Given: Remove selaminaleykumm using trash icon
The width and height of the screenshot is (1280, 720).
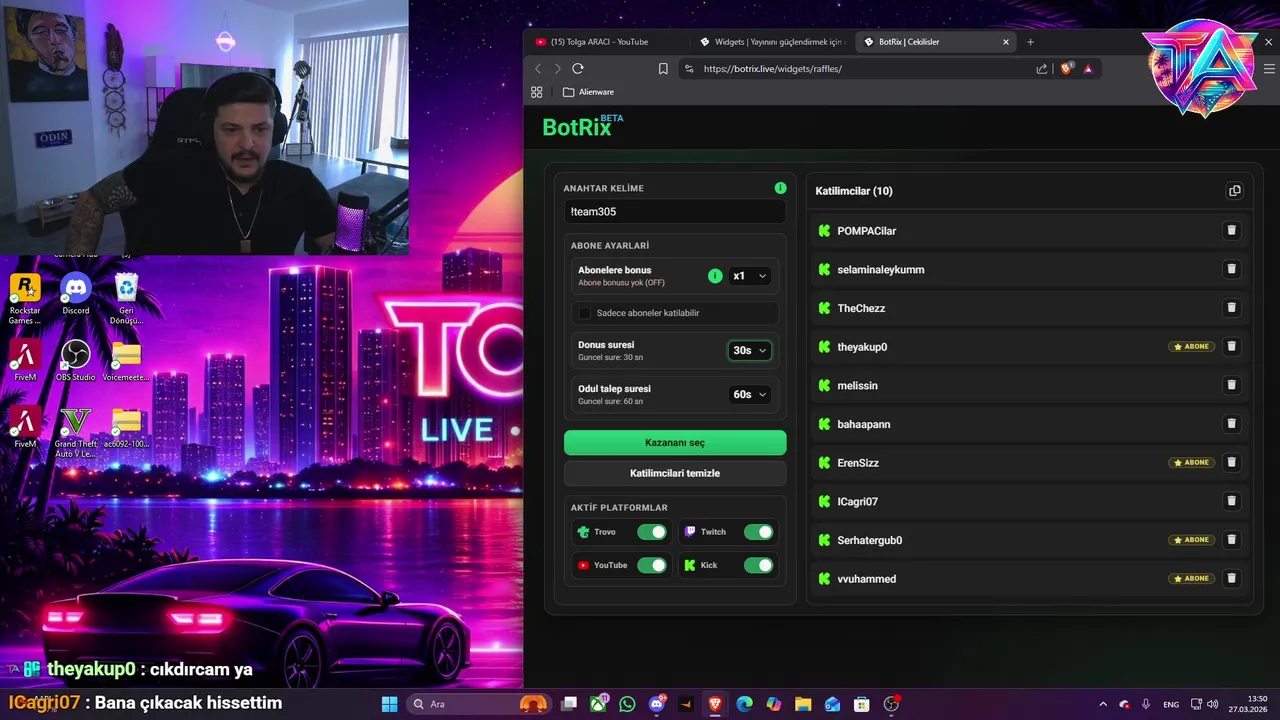Looking at the screenshot, I should 1231,269.
